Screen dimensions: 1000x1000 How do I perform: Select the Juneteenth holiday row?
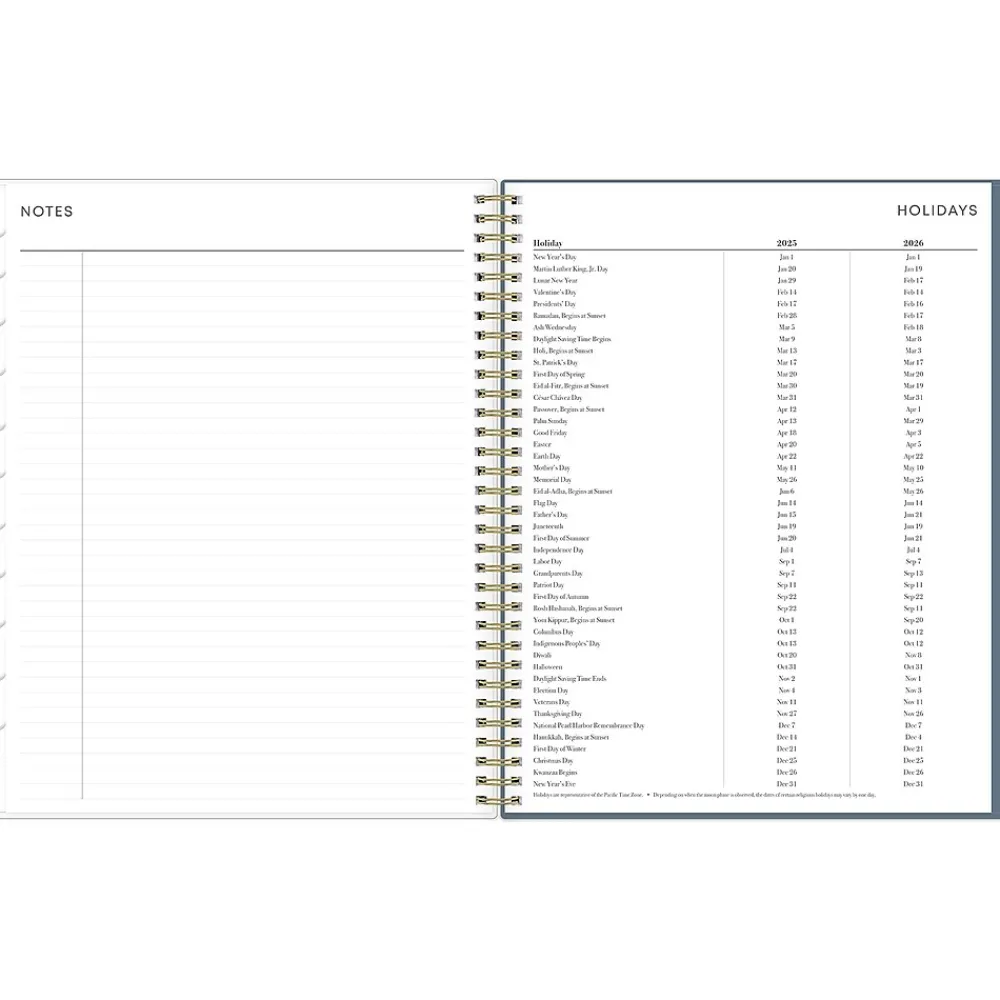pyautogui.click(x=548, y=526)
